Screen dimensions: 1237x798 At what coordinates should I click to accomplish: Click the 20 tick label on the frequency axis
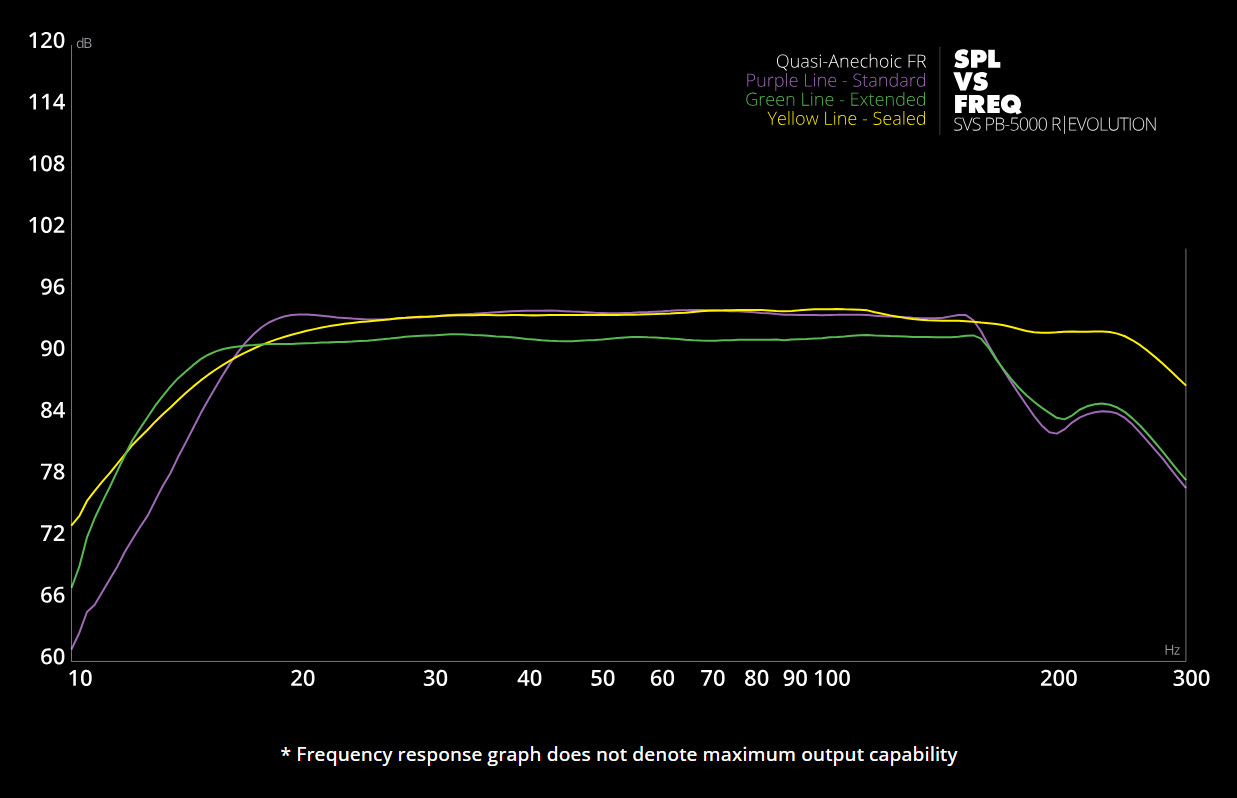pos(302,678)
